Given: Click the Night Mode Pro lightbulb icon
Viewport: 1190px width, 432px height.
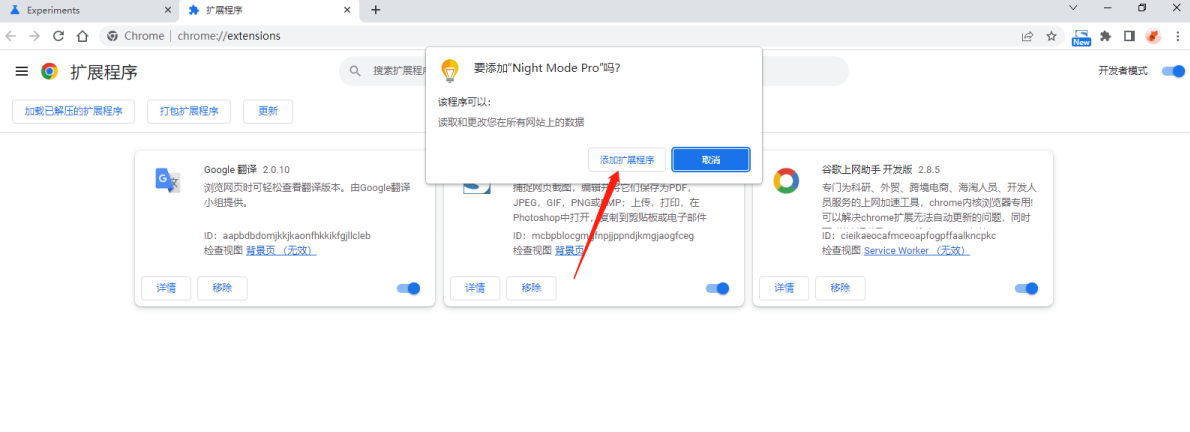Looking at the screenshot, I should (451, 71).
